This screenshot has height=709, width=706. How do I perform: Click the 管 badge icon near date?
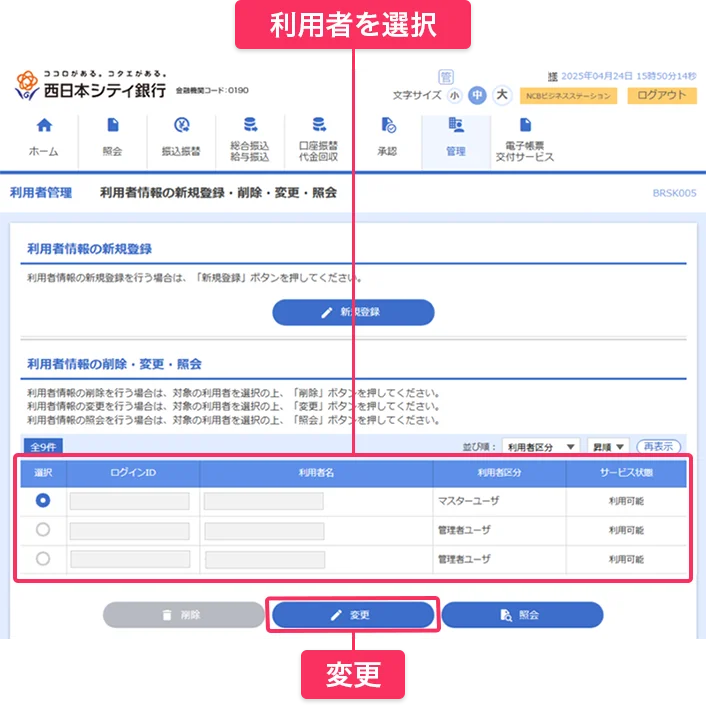click(x=446, y=77)
